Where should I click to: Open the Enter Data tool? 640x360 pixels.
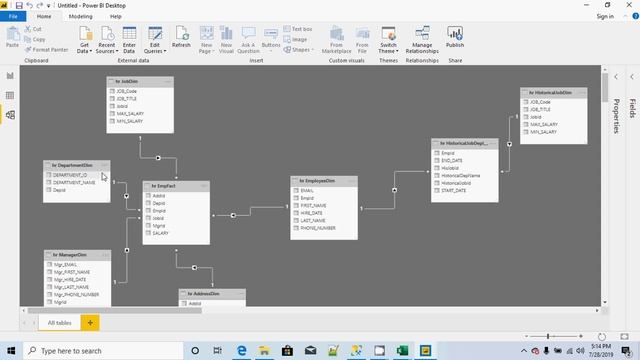click(x=129, y=40)
